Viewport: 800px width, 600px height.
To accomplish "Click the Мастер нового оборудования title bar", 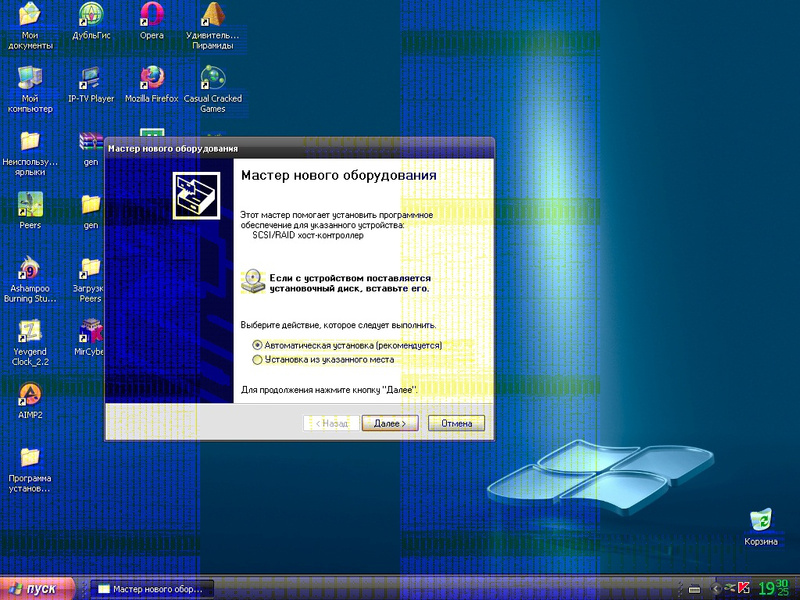I will click(x=299, y=148).
